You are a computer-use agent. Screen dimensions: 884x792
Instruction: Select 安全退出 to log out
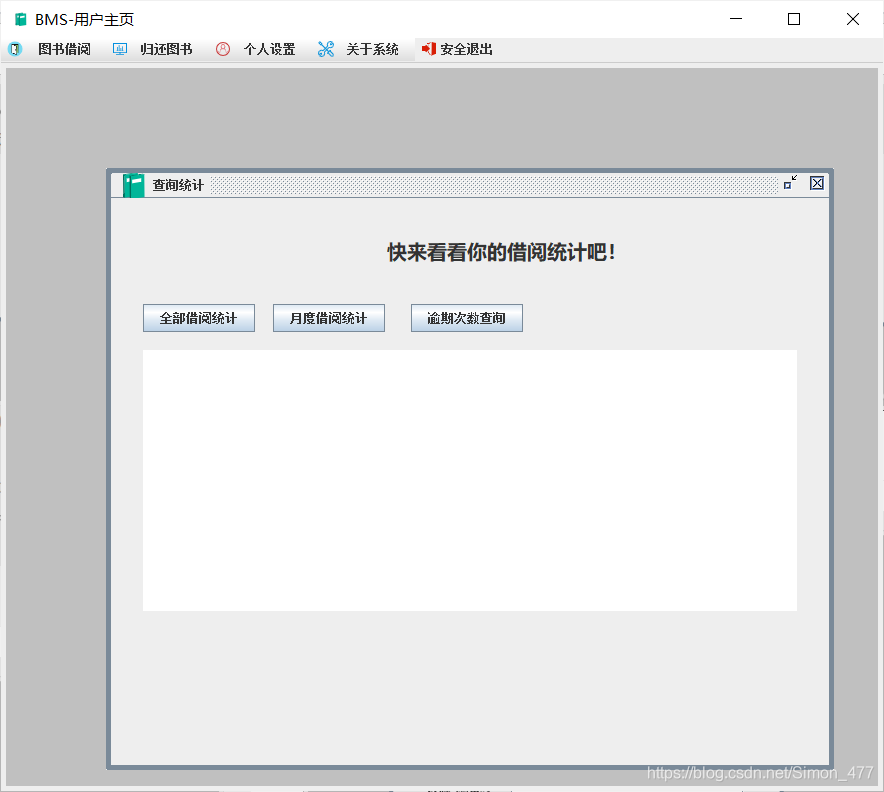[466, 49]
